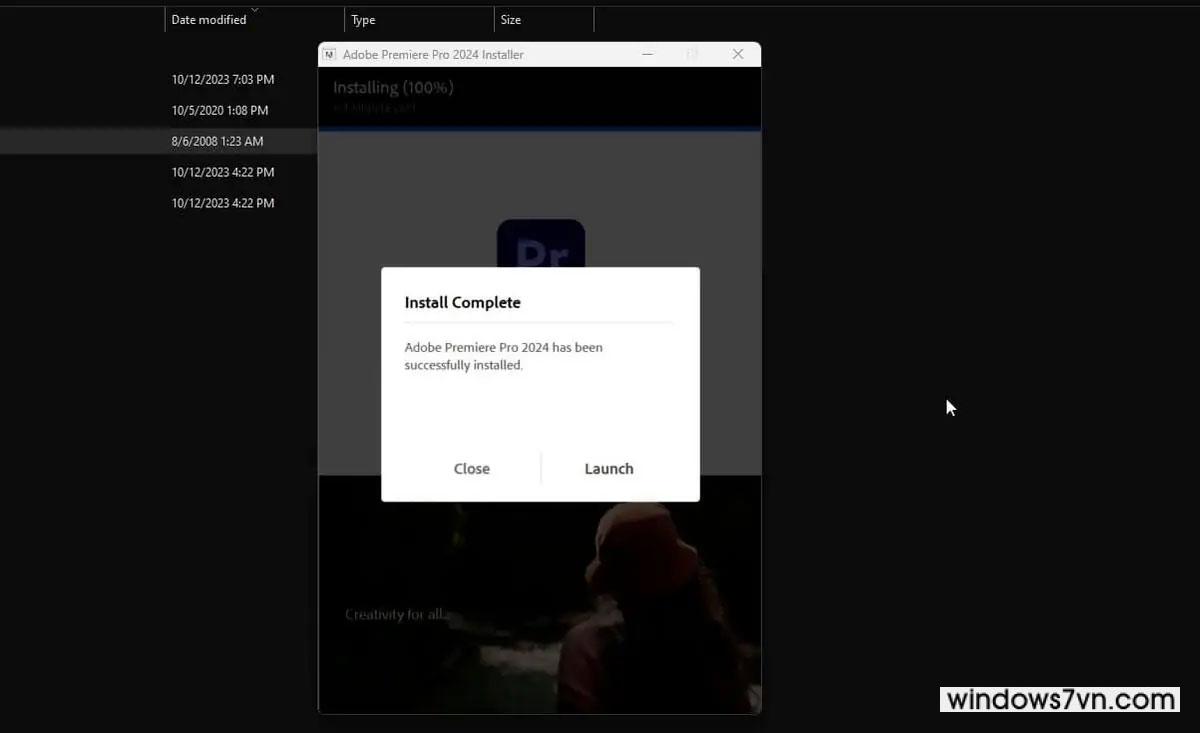1200x733 pixels.
Task: Close the installer window with the X button
Action: tap(738, 54)
